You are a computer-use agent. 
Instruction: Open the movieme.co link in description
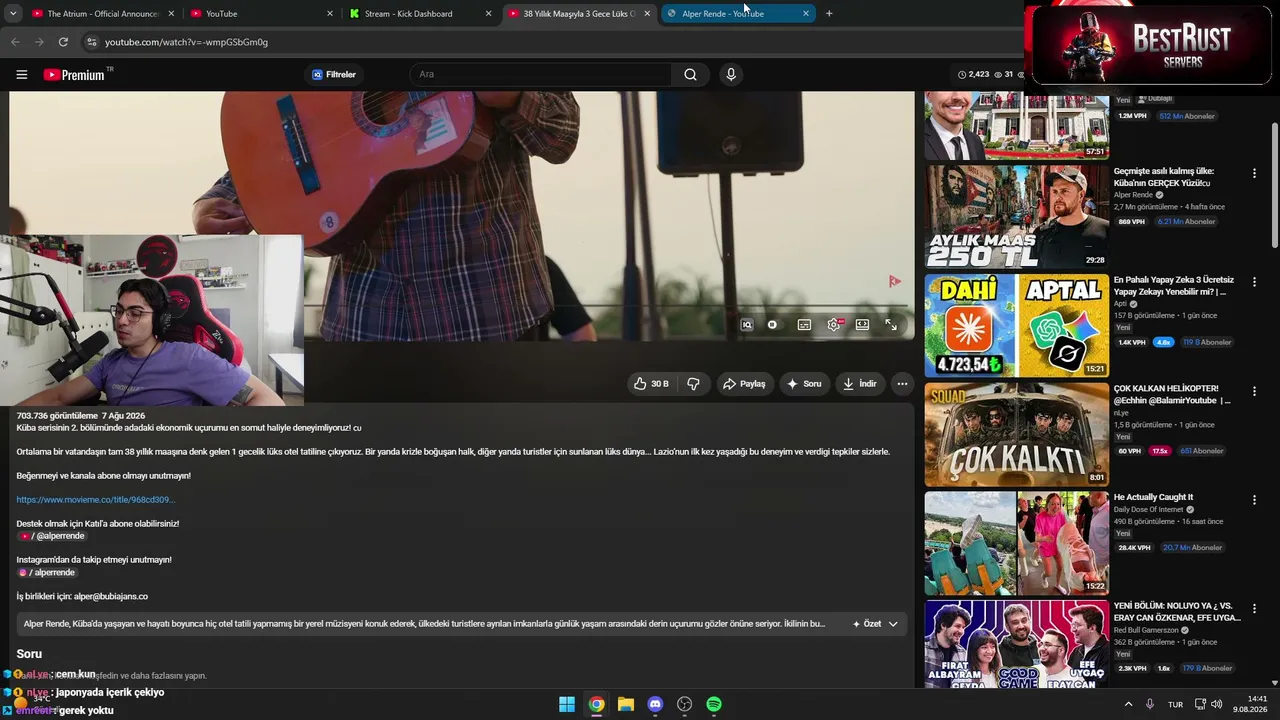tap(96, 500)
